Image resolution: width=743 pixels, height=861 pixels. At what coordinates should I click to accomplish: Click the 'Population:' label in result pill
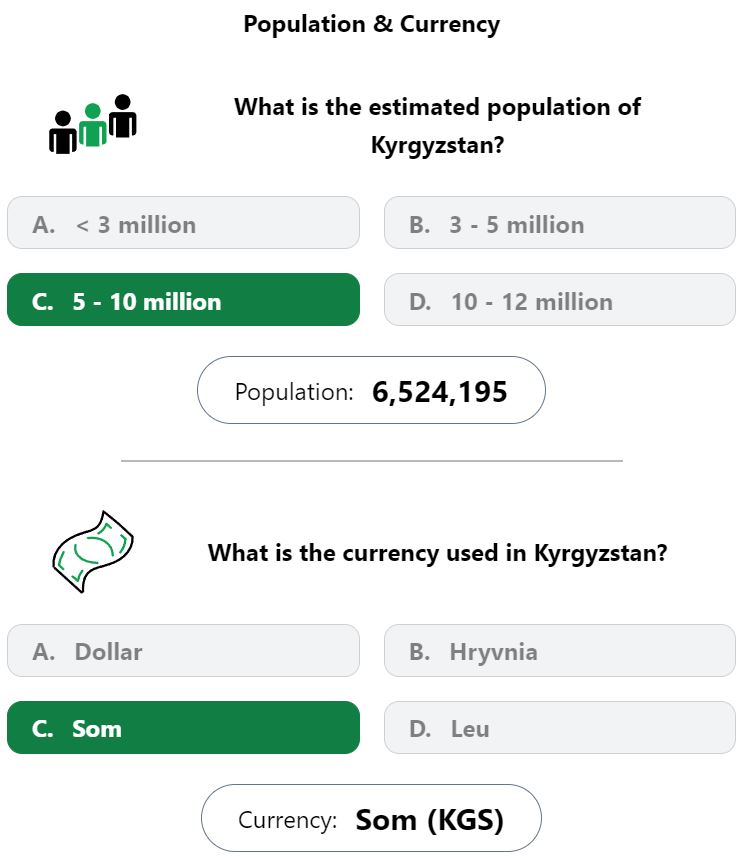click(x=294, y=392)
